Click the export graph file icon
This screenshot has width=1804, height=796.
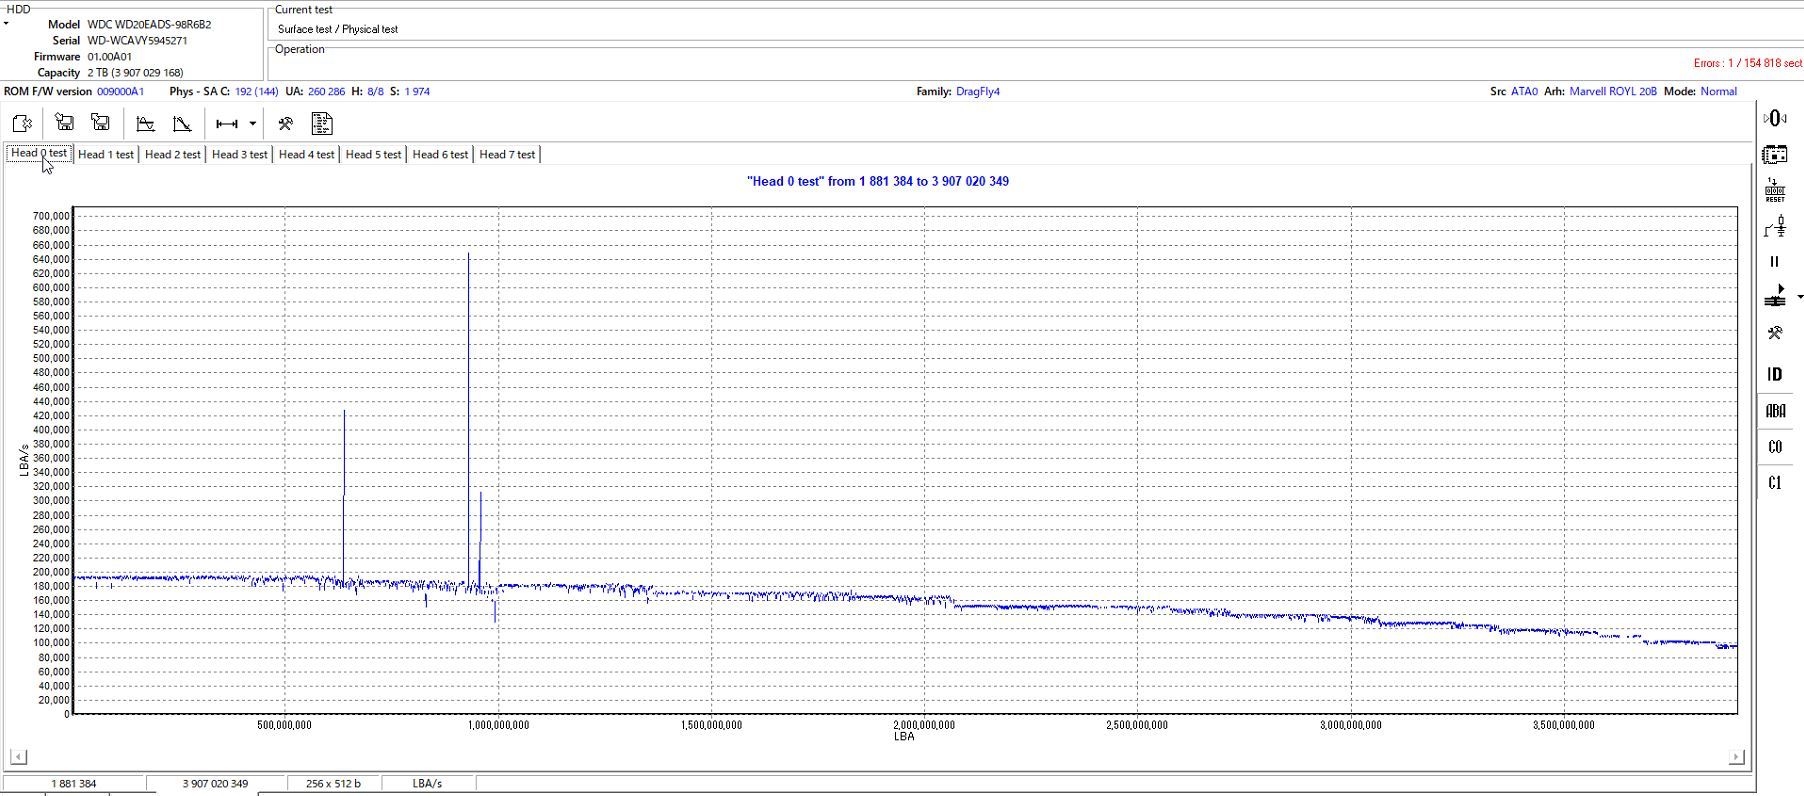[22, 124]
